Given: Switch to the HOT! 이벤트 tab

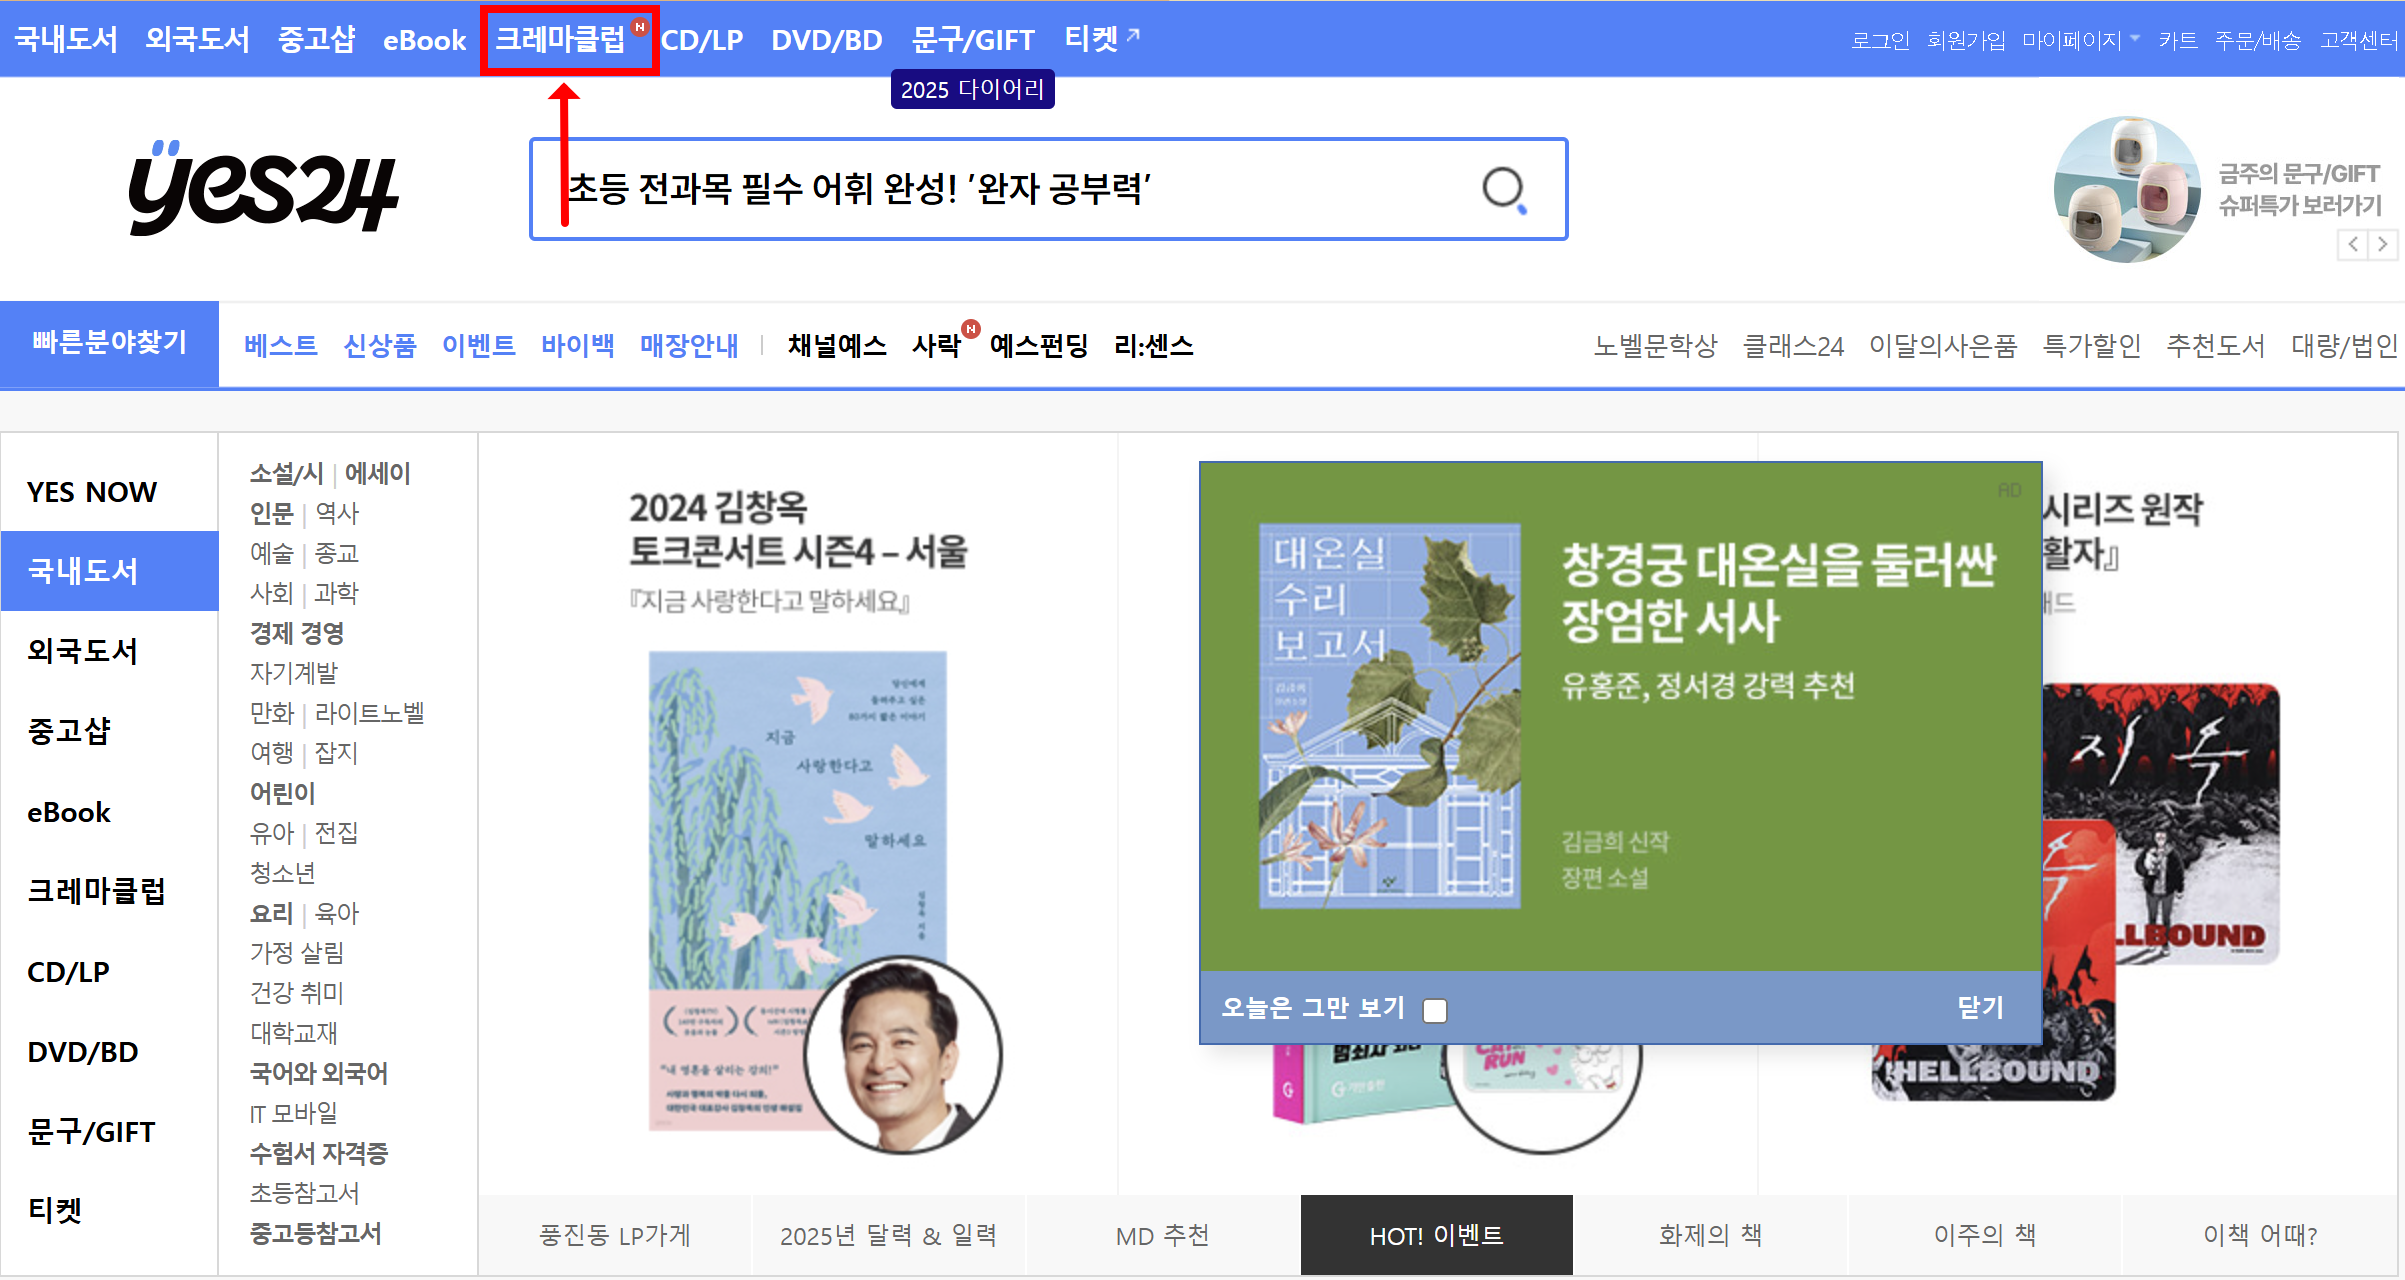Looking at the screenshot, I should pos(1436,1236).
